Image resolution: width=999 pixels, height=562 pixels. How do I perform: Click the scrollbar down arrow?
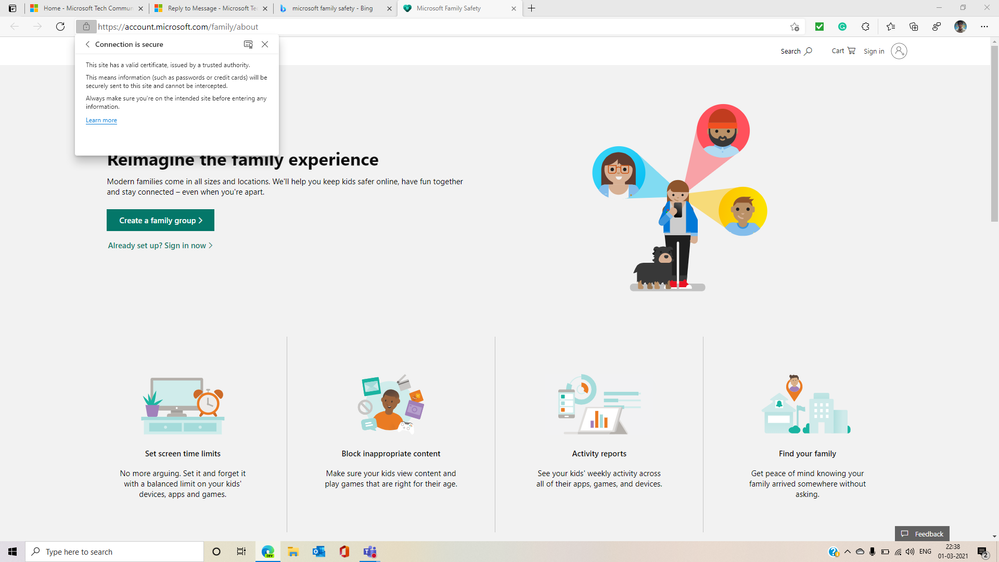(994, 537)
